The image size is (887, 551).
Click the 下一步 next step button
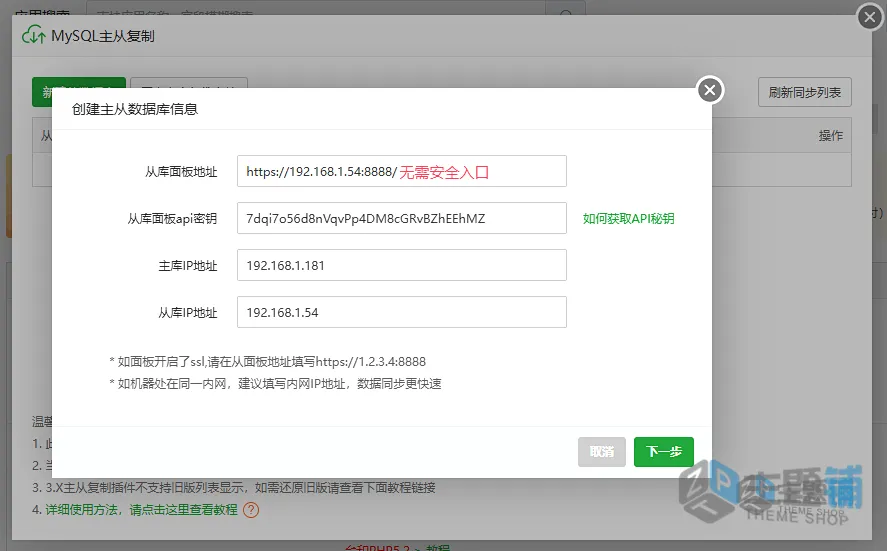[x=664, y=451]
